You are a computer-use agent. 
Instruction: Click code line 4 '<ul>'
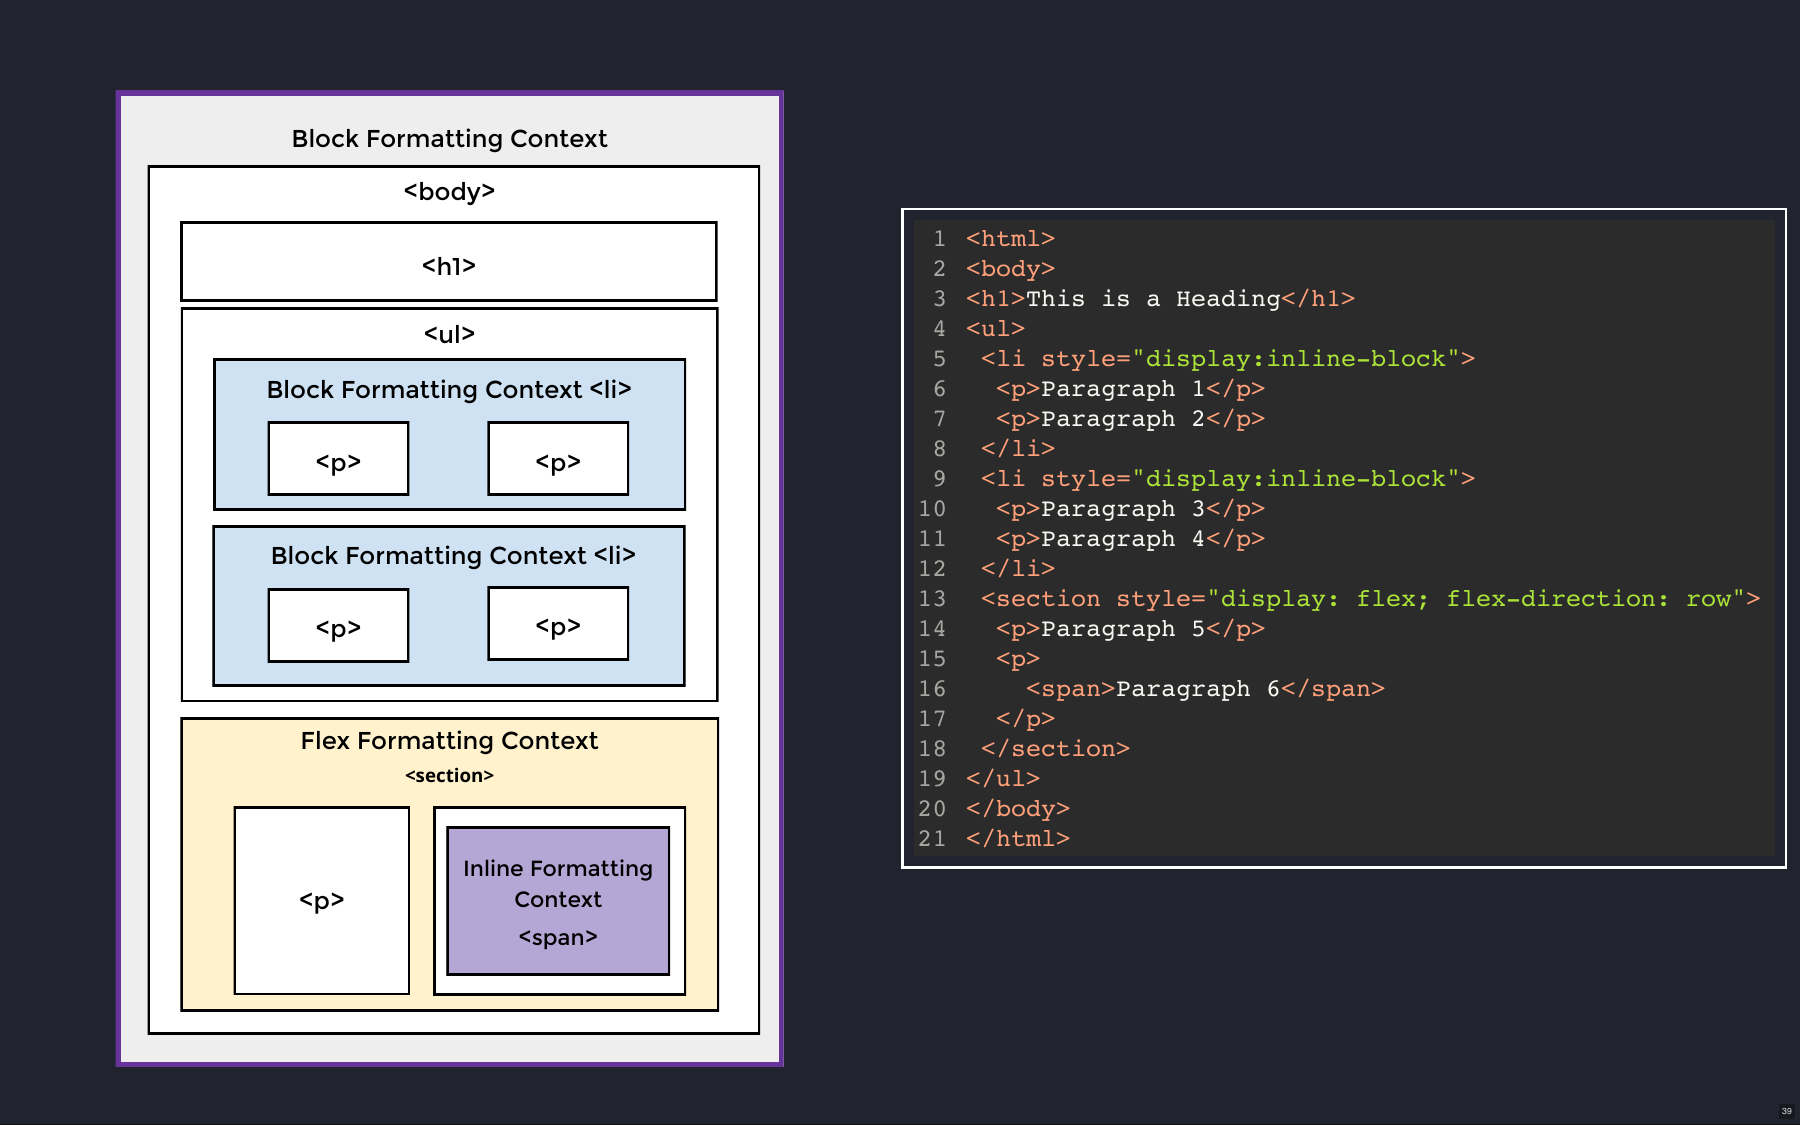click(995, 329)
